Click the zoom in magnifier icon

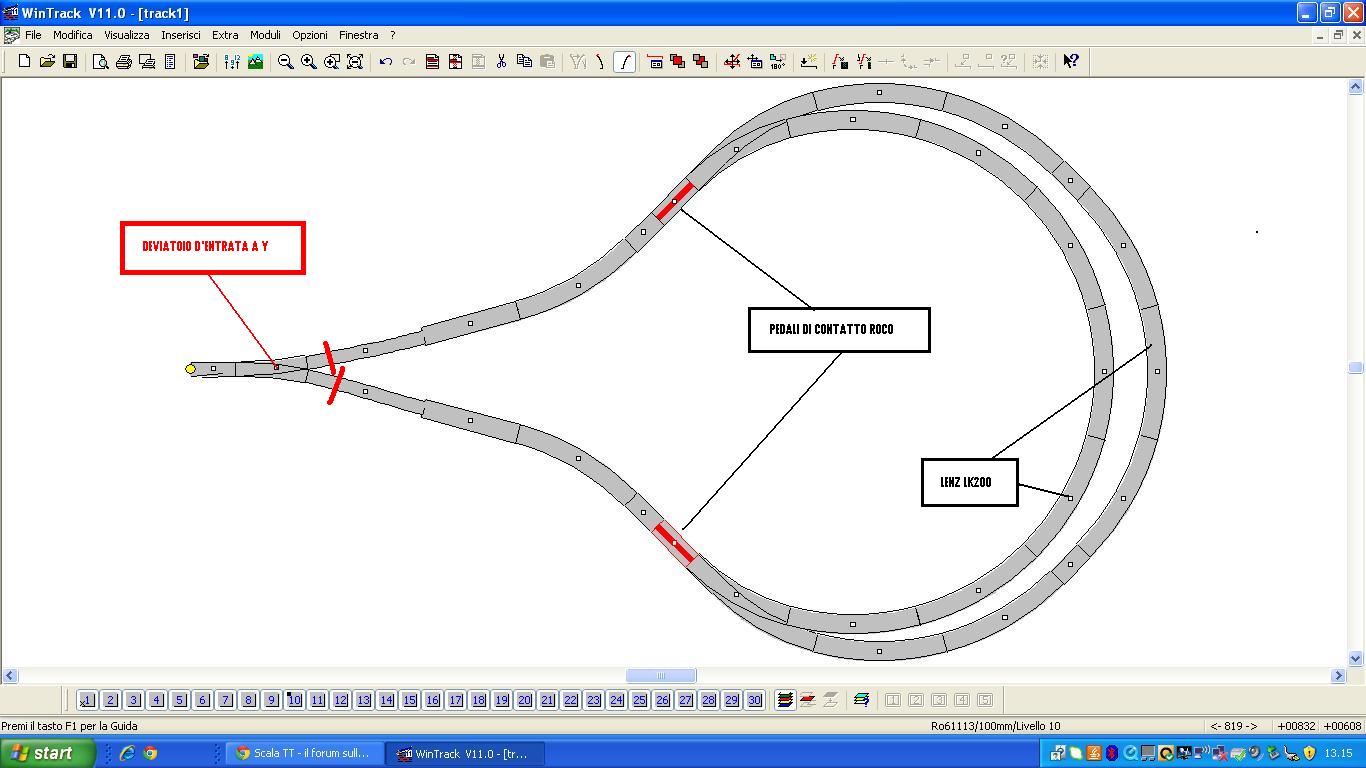click(309, 62)
